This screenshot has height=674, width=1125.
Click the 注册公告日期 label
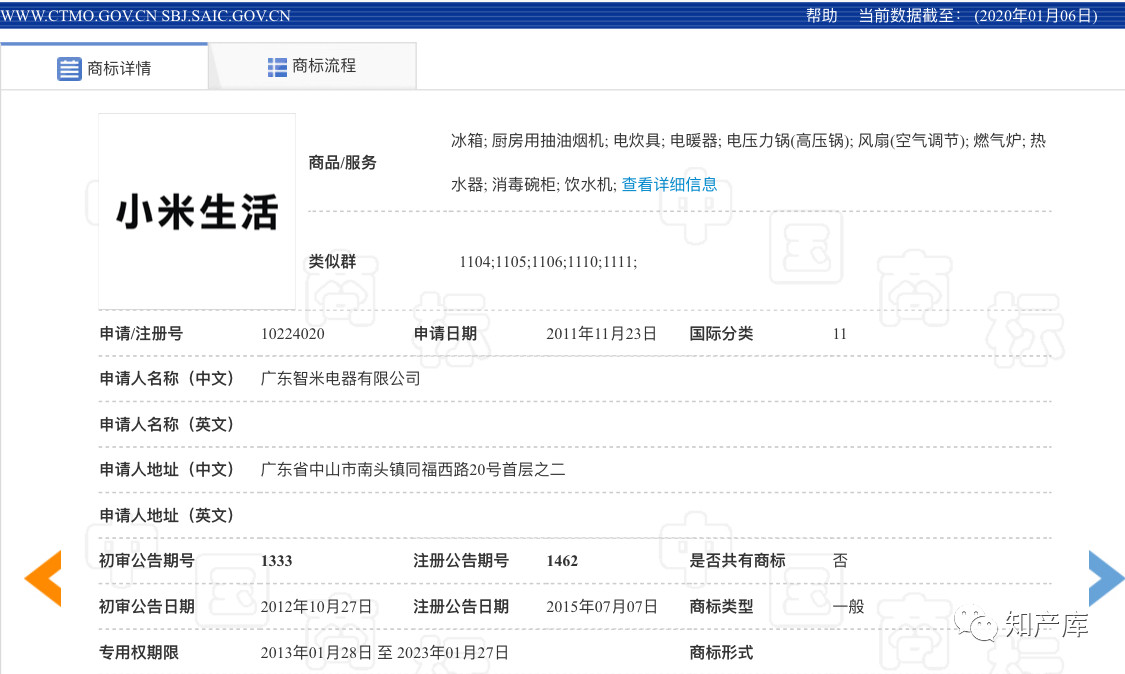coord(461,607)
